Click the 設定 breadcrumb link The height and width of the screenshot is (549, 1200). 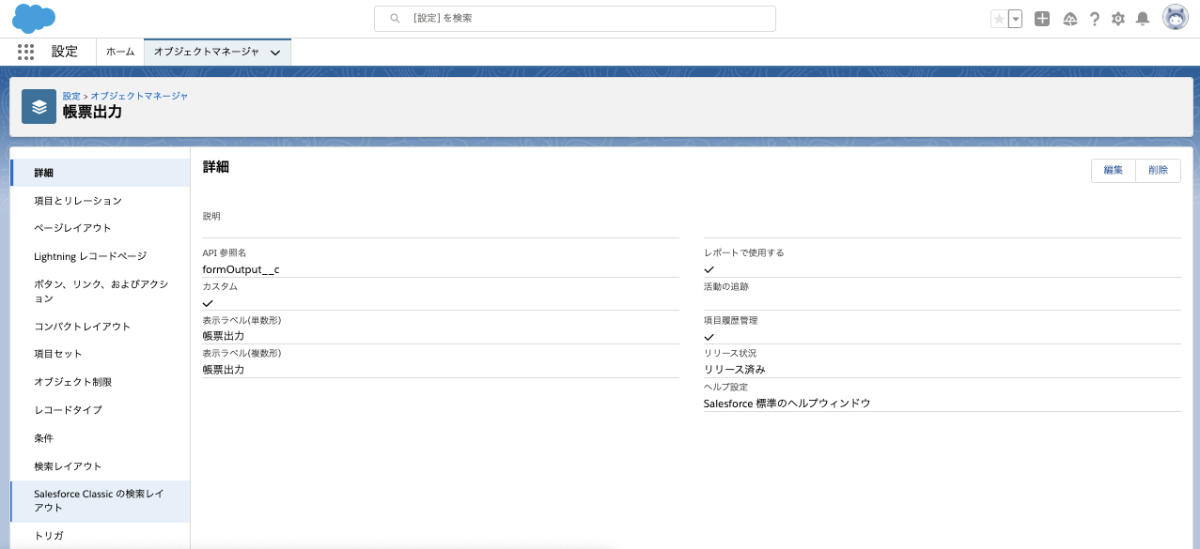(71, 96)
